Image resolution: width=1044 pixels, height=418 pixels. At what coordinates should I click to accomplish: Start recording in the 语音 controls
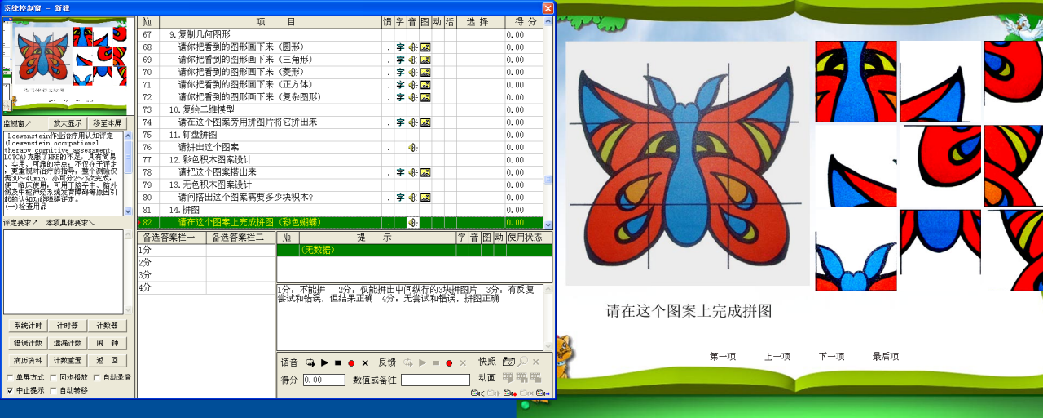(351, 363)
